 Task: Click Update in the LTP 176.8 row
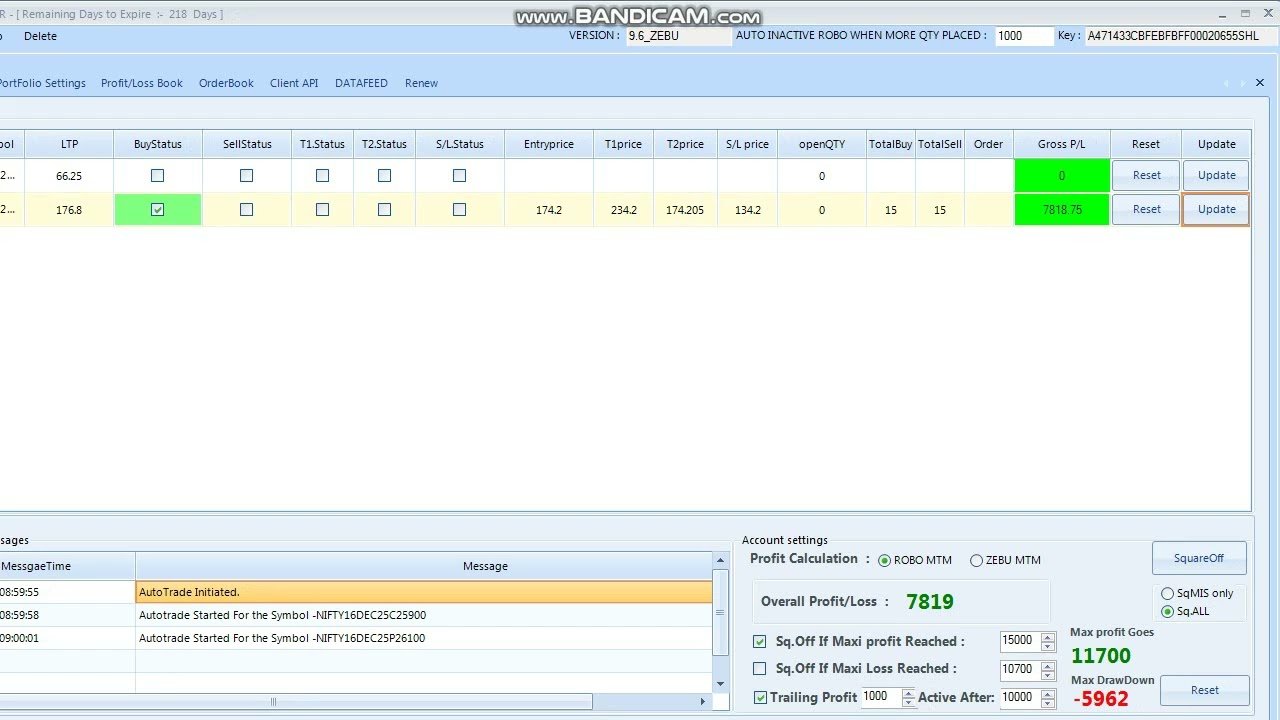pos(1216,209)
